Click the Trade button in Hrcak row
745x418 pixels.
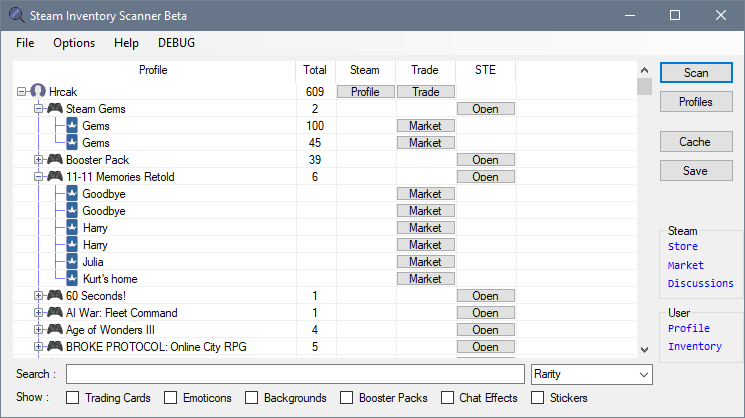(x=426, y=92)
